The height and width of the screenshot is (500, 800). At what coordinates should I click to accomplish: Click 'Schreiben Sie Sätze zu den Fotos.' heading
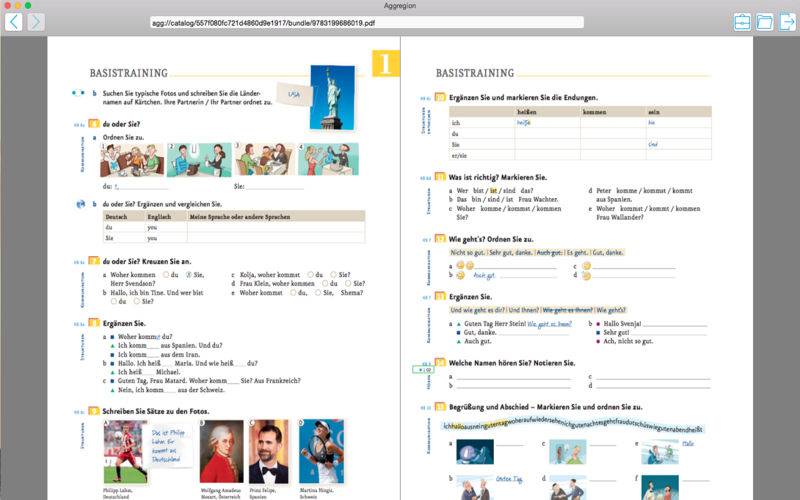(x=156, y=411)
